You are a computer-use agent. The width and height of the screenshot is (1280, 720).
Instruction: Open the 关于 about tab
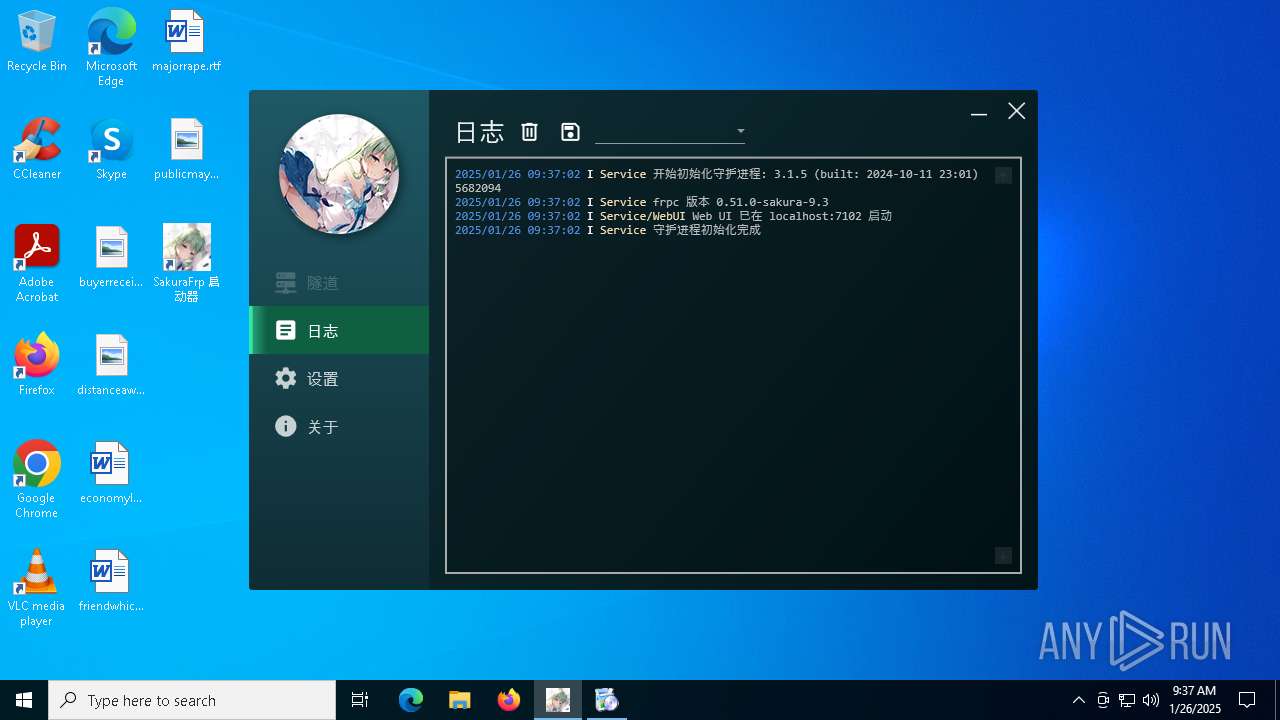coord(339,426)
